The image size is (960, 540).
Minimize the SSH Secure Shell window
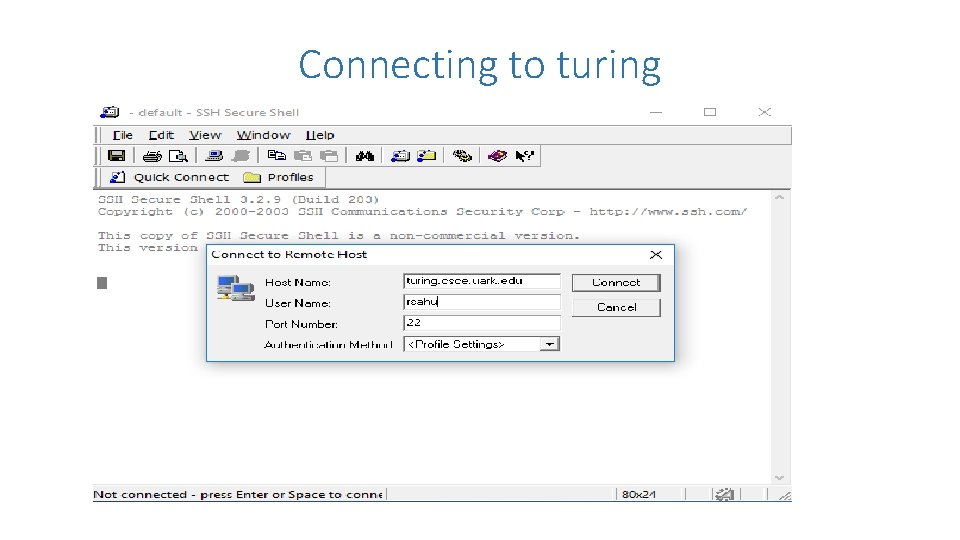coord(656,112)
